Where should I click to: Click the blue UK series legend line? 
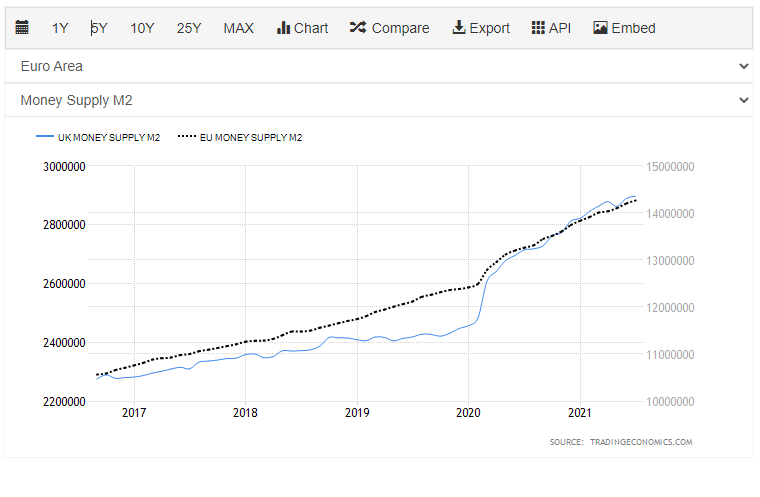45,137
